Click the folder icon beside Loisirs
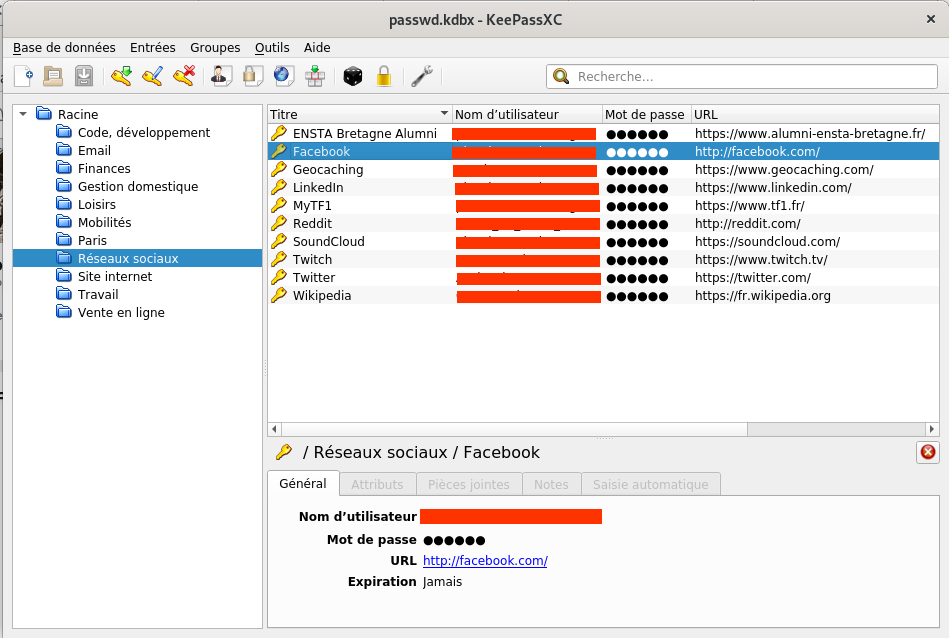949x638 pixels. [x=64, y=203]
